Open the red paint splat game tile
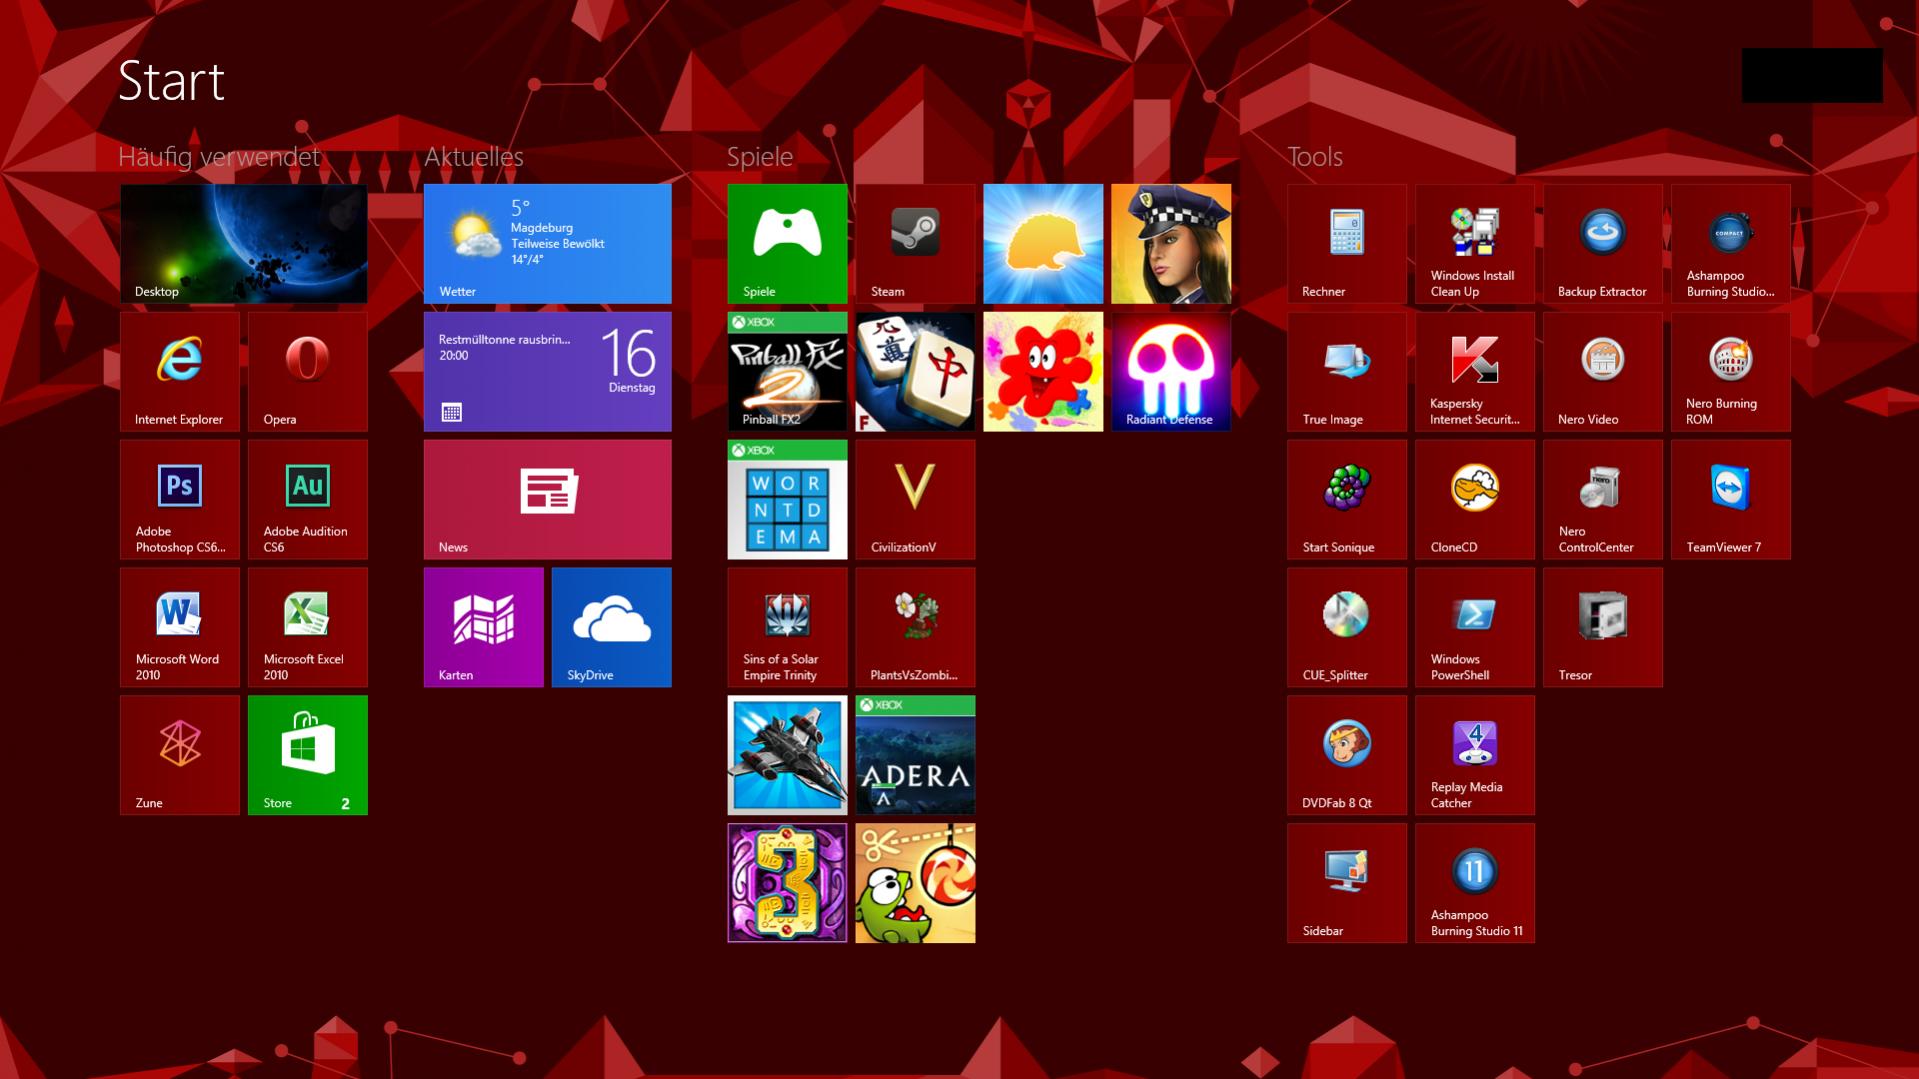This screenshot has height=1079, width=1919. [x=1044, y=371]
